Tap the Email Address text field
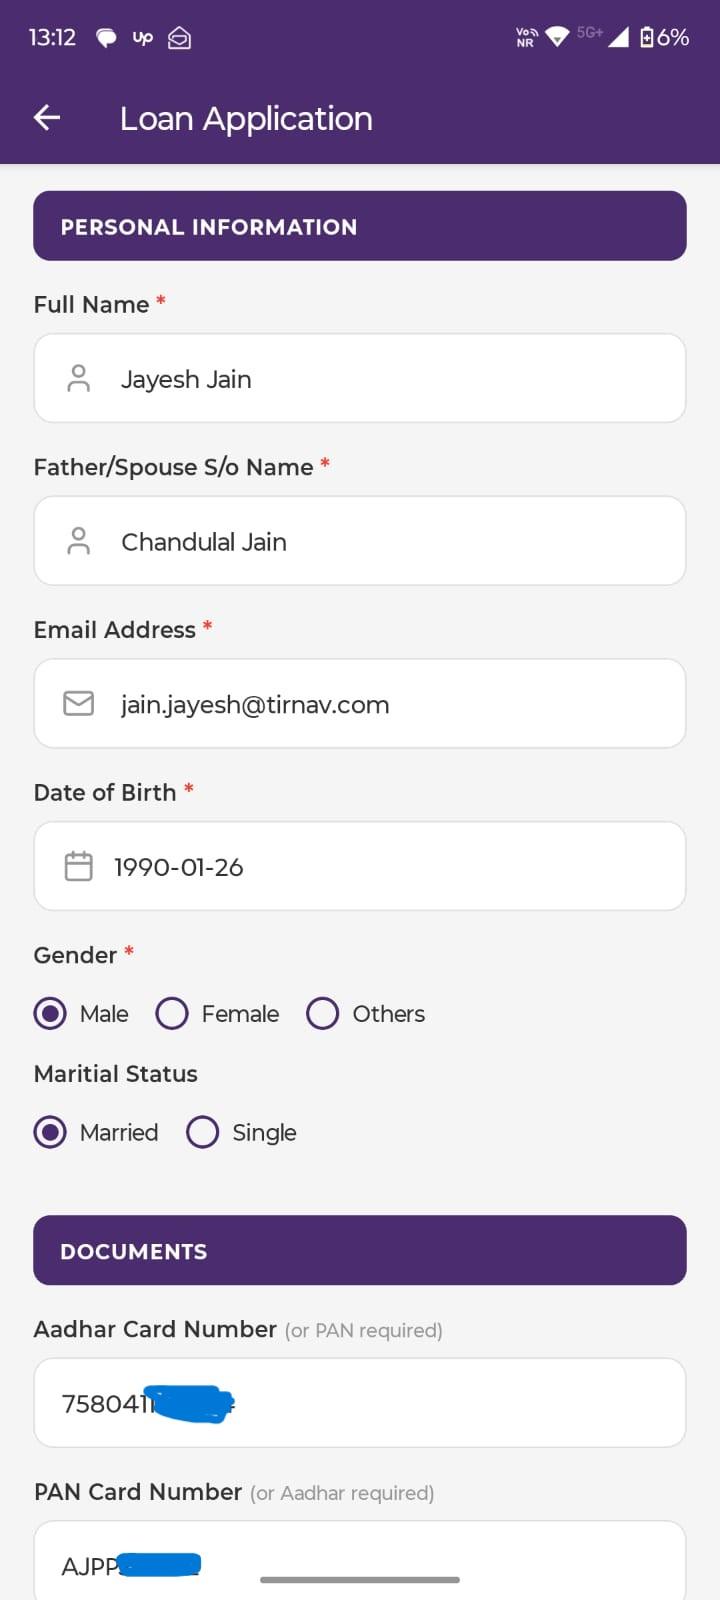The height and width of the screenshot is (1600, 720). pyautogui.click(x=360, y=703)
